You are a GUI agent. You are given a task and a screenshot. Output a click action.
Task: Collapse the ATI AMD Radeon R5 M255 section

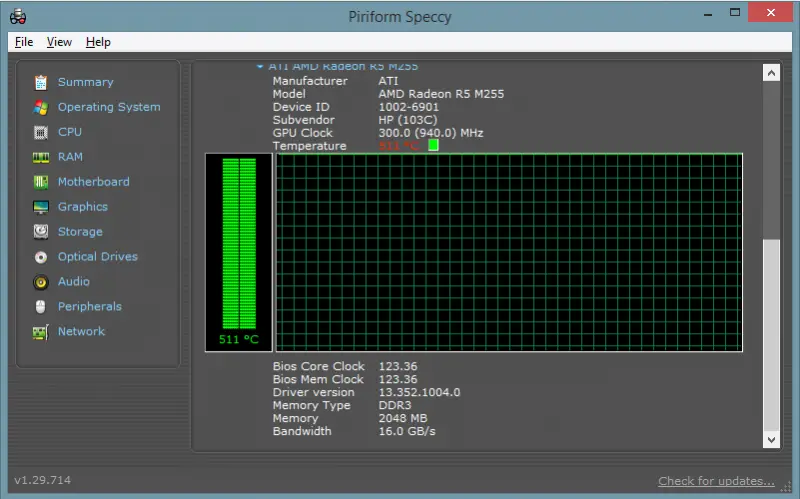pos(260,67)
